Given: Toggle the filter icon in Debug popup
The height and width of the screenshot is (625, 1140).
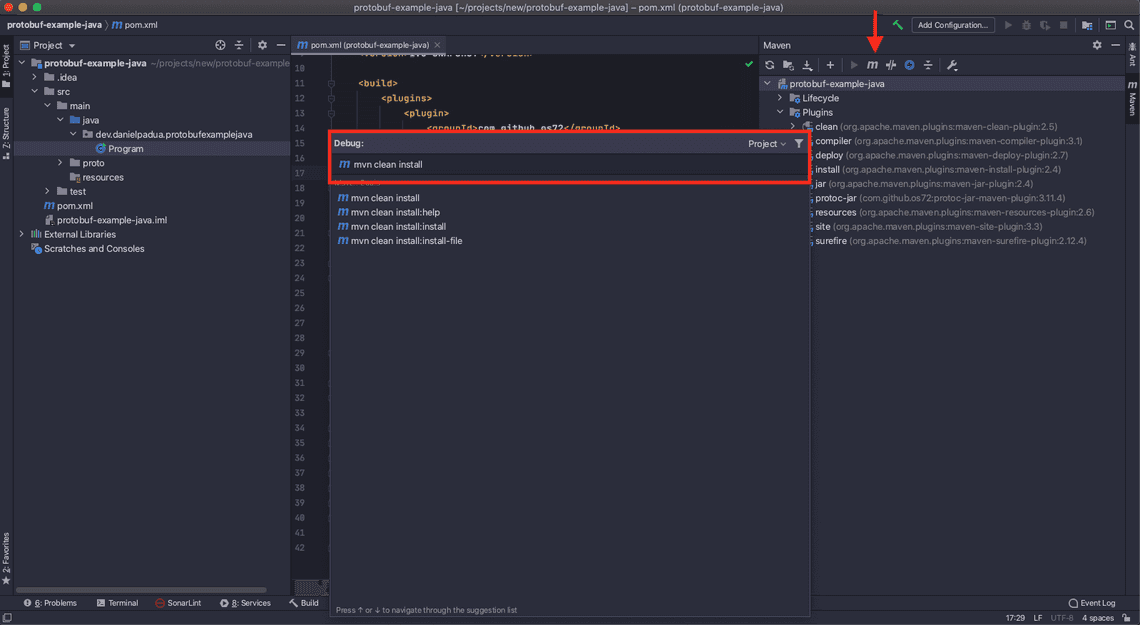Looking at the screenshot, I should 798,143.
